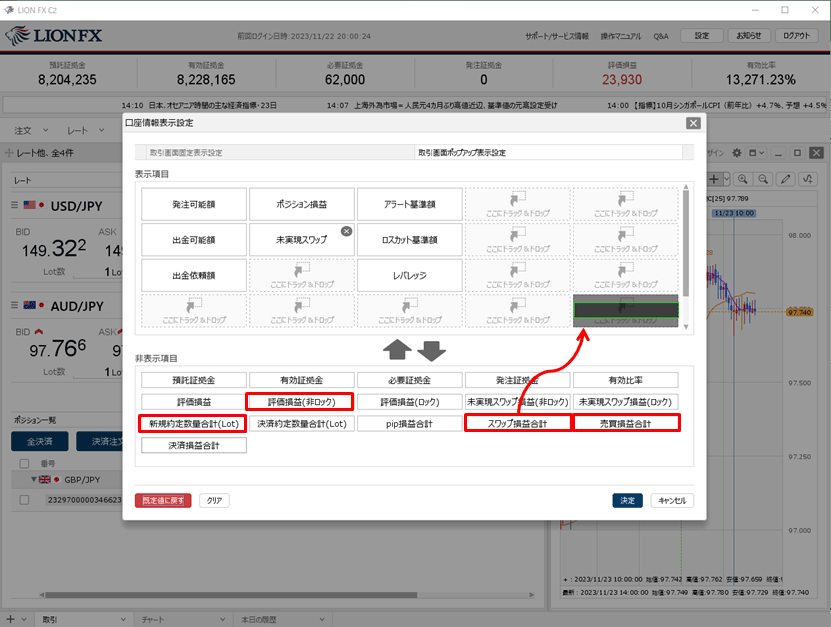Click the down arrow to move item to hidden

pos(431,350)
